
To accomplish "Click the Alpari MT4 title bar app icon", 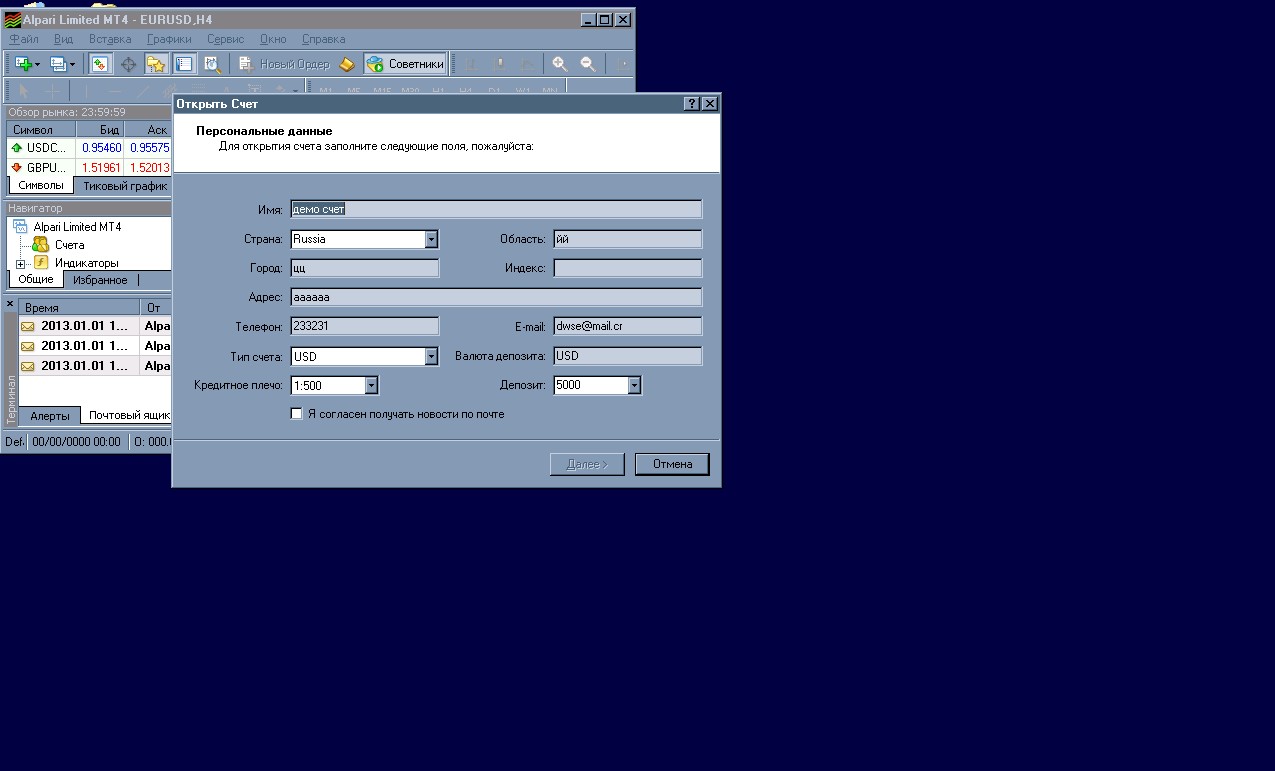I will 13,19.
